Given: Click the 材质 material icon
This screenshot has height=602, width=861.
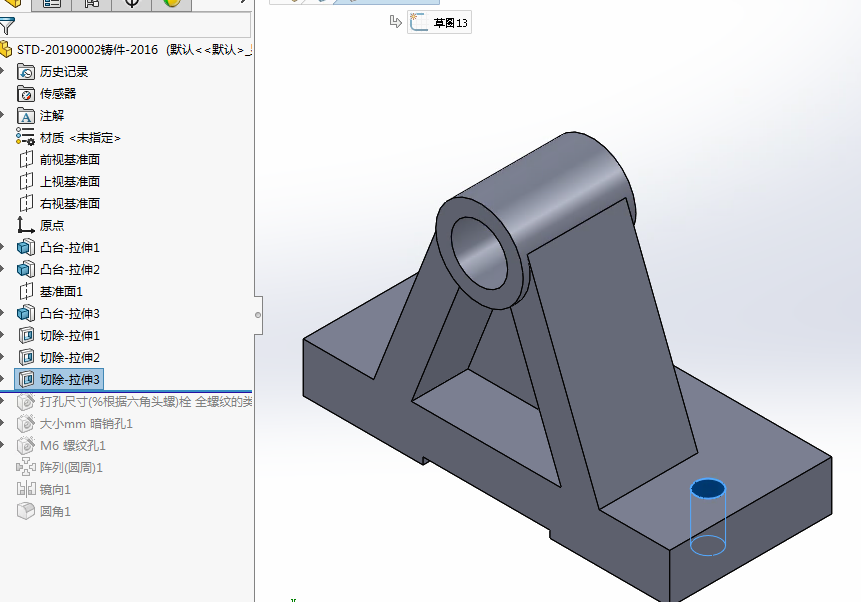Looking at the screenshot, I should [x=26, y=137].
